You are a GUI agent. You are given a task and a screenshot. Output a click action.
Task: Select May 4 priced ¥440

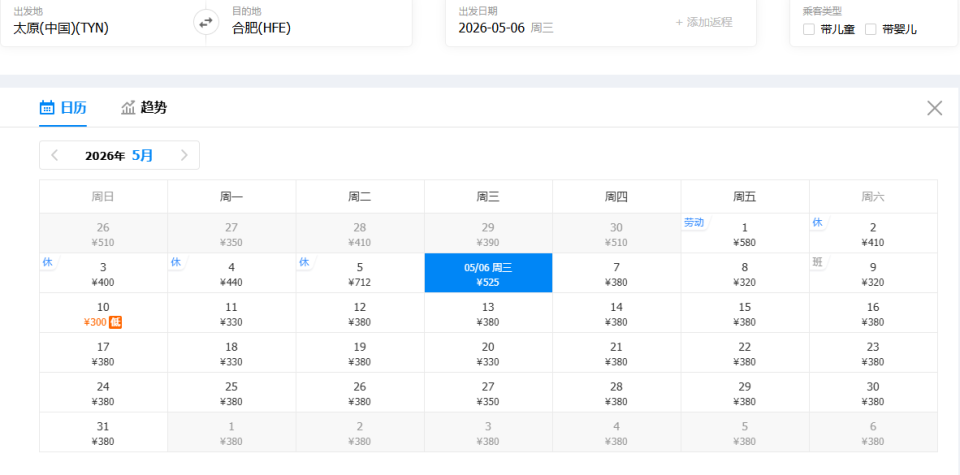point(232,273)
